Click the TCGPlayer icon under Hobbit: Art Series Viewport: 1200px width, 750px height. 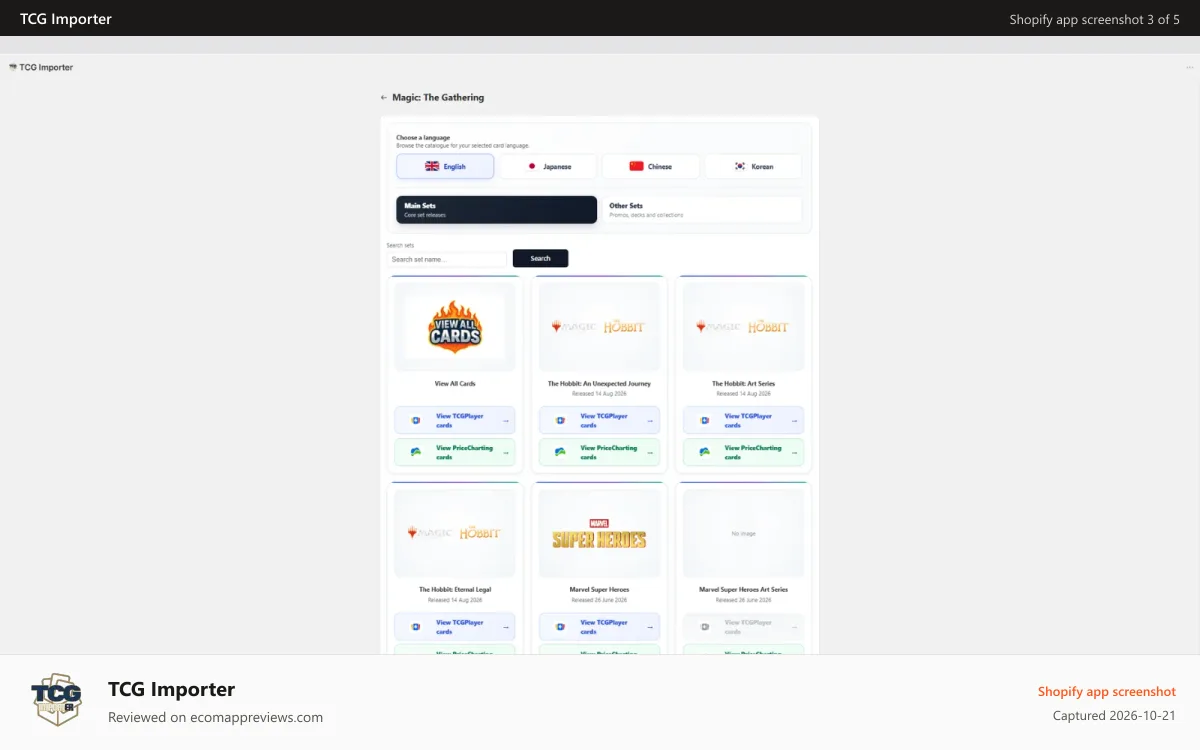tap(704, 420)
